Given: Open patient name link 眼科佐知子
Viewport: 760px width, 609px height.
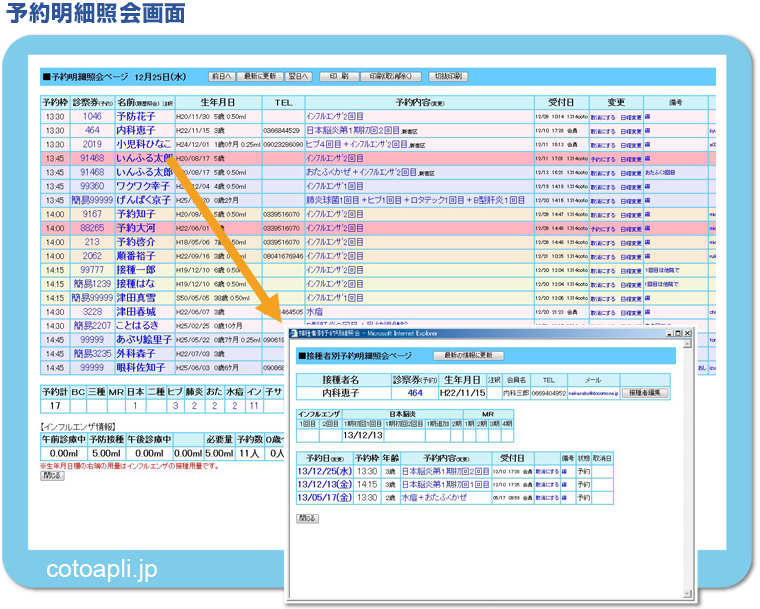Looking at the screenshot, I should pyautogui.click(x=141, y=368).
